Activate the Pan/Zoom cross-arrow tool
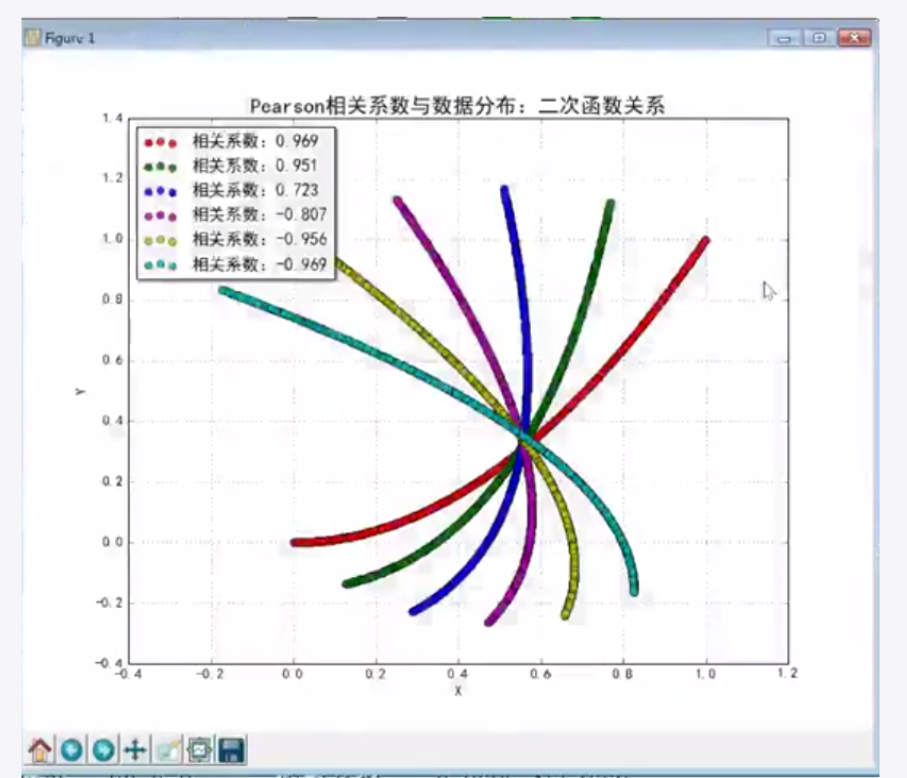 pos(133,745)
